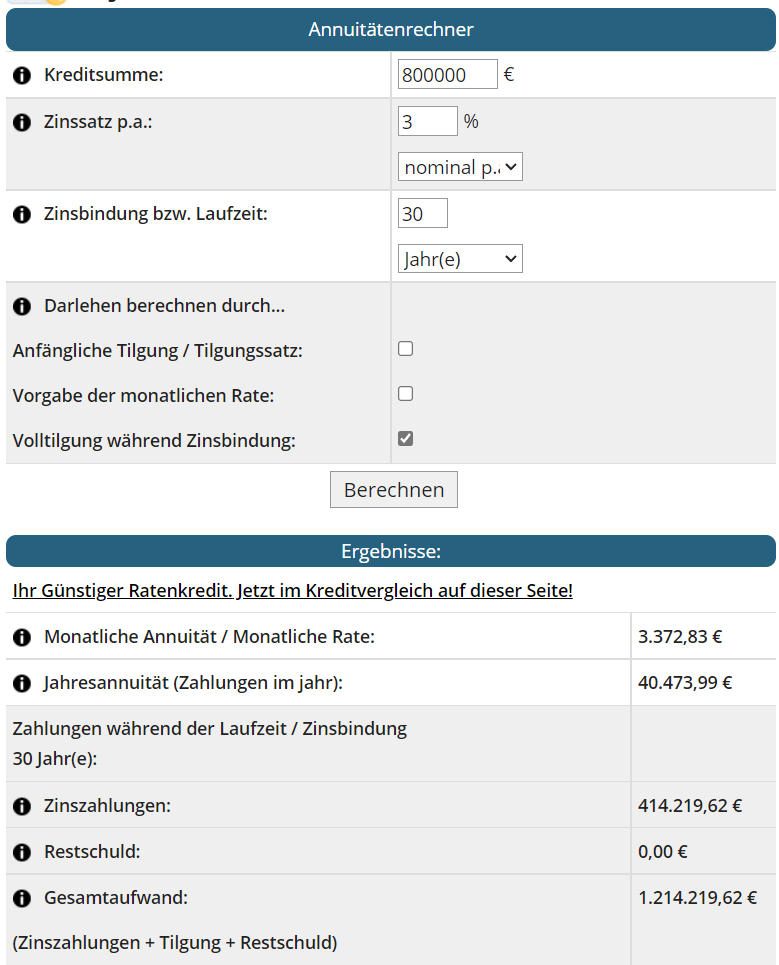Open the nominal p.a. interest type dropdown
This screenshot has width=779, height=965.
(x=460, y=167)
